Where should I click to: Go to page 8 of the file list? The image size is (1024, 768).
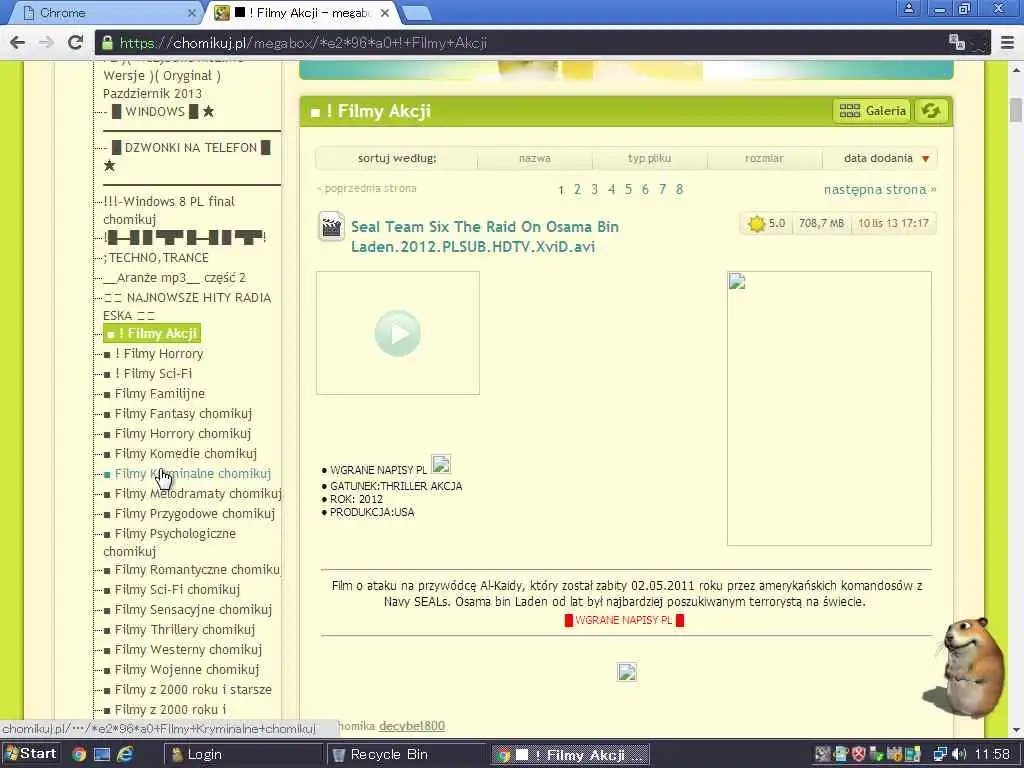679,189
